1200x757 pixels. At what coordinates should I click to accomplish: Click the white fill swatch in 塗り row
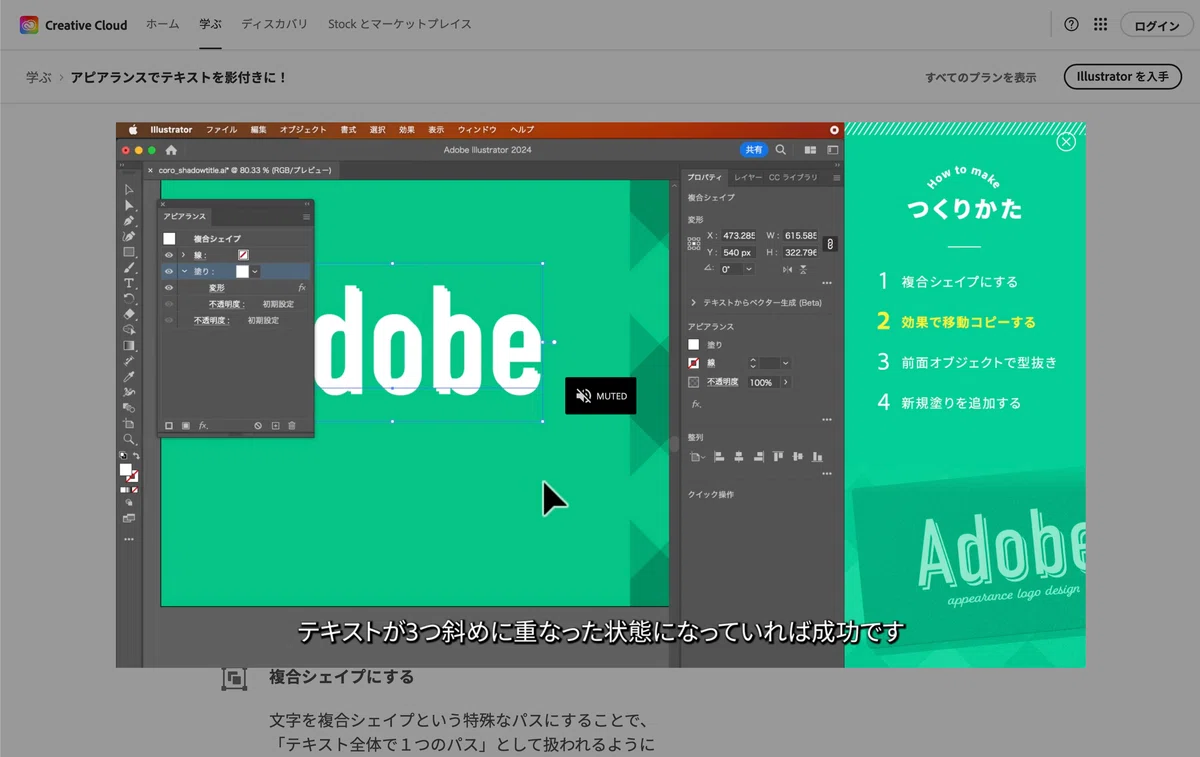[242, 271]
